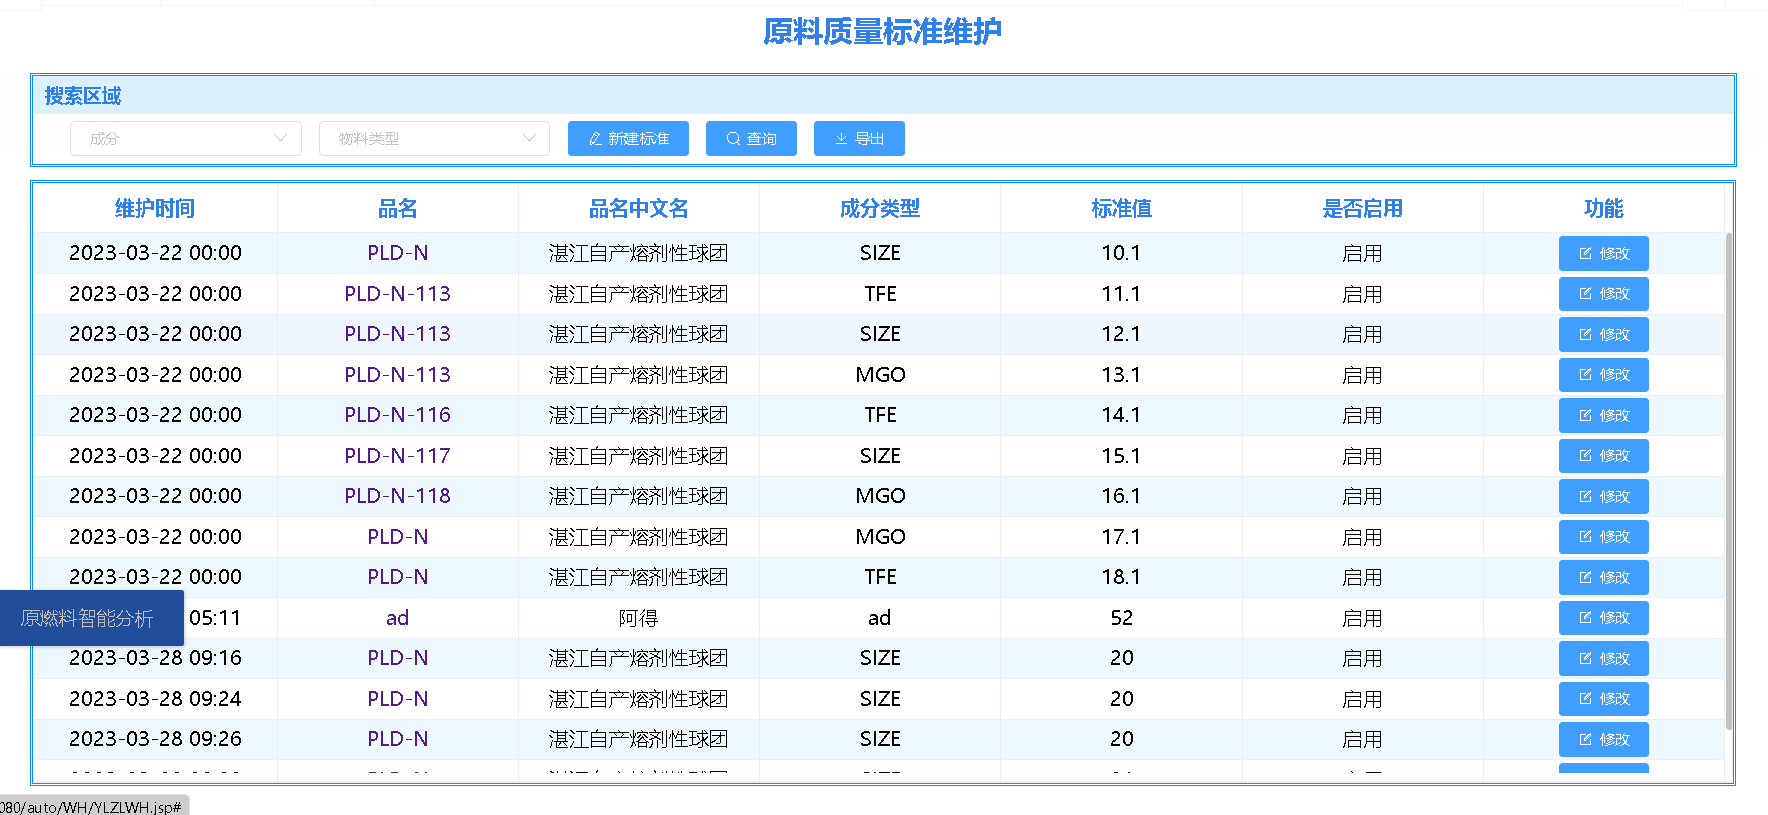Click the 品名 column header

click(397, 209)
